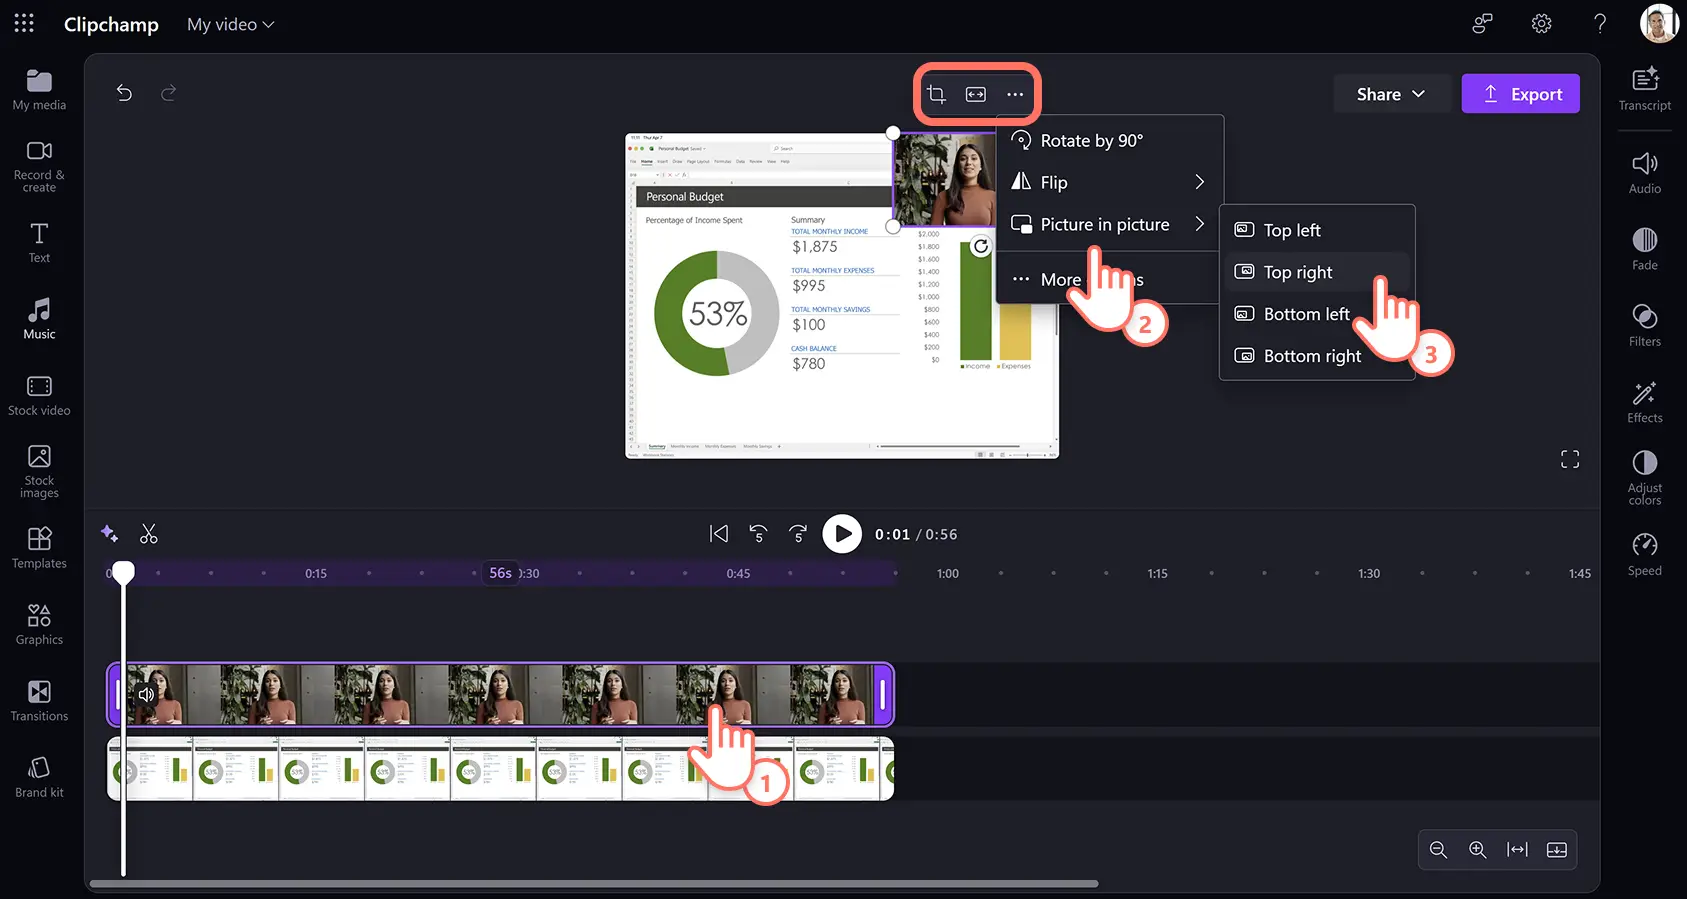Open the Speed panel

(x=1644, y=555)
